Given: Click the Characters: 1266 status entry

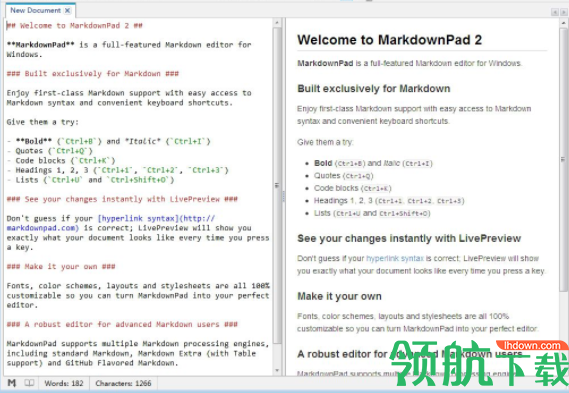Looking at the screenshot, I should coord(123,383).
